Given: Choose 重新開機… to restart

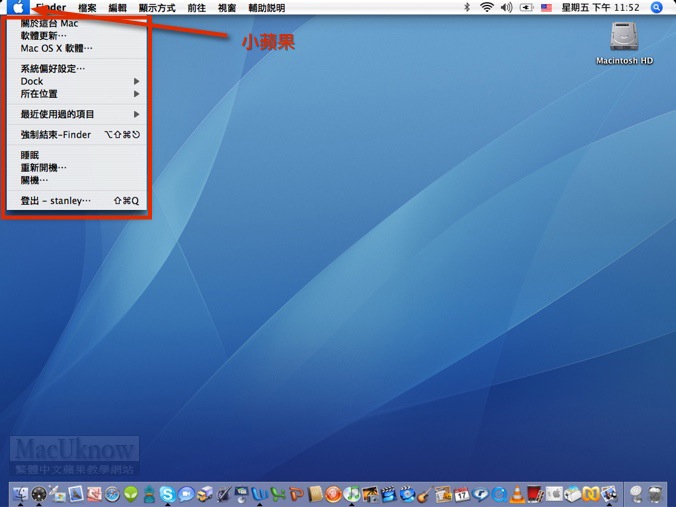Looking at the screenshot, I should pos(77,167).
